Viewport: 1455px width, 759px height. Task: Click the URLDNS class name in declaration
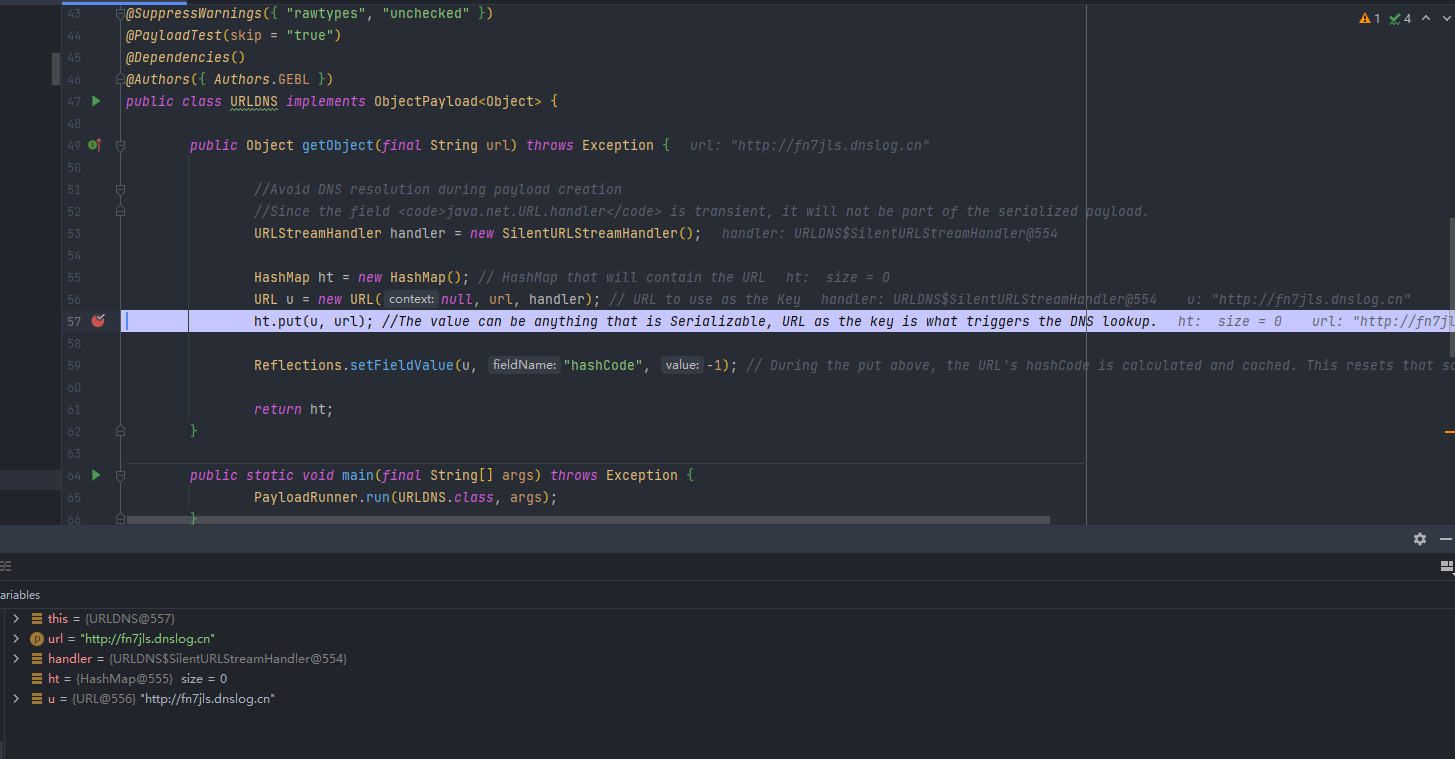254,101
